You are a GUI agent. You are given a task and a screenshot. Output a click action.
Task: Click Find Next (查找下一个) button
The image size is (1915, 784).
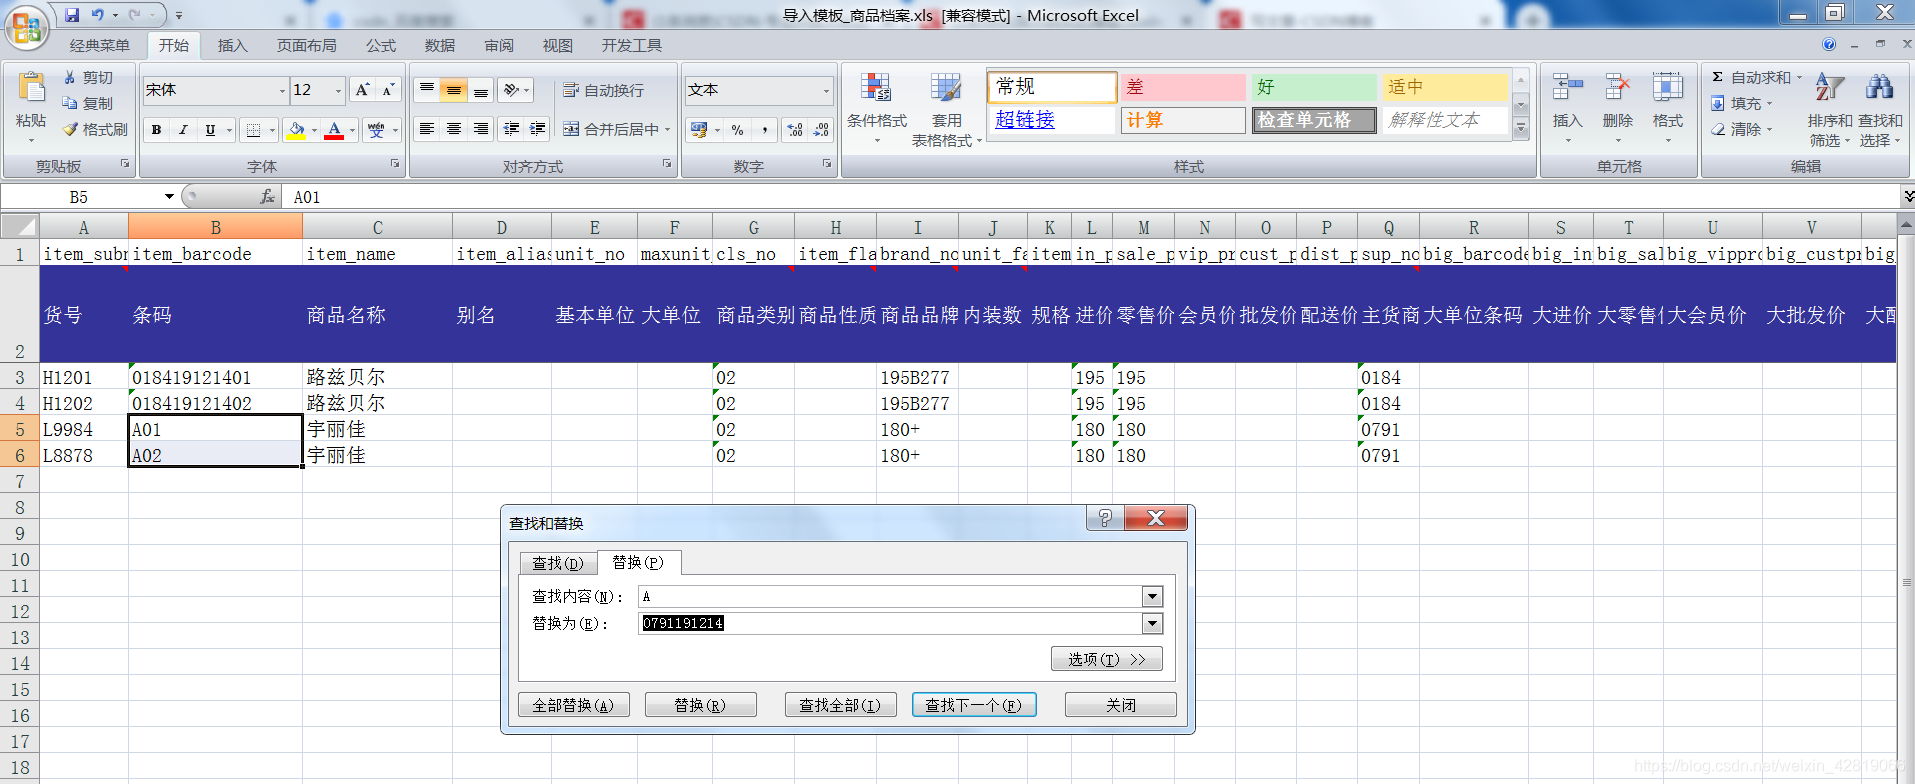click(973, 705)
